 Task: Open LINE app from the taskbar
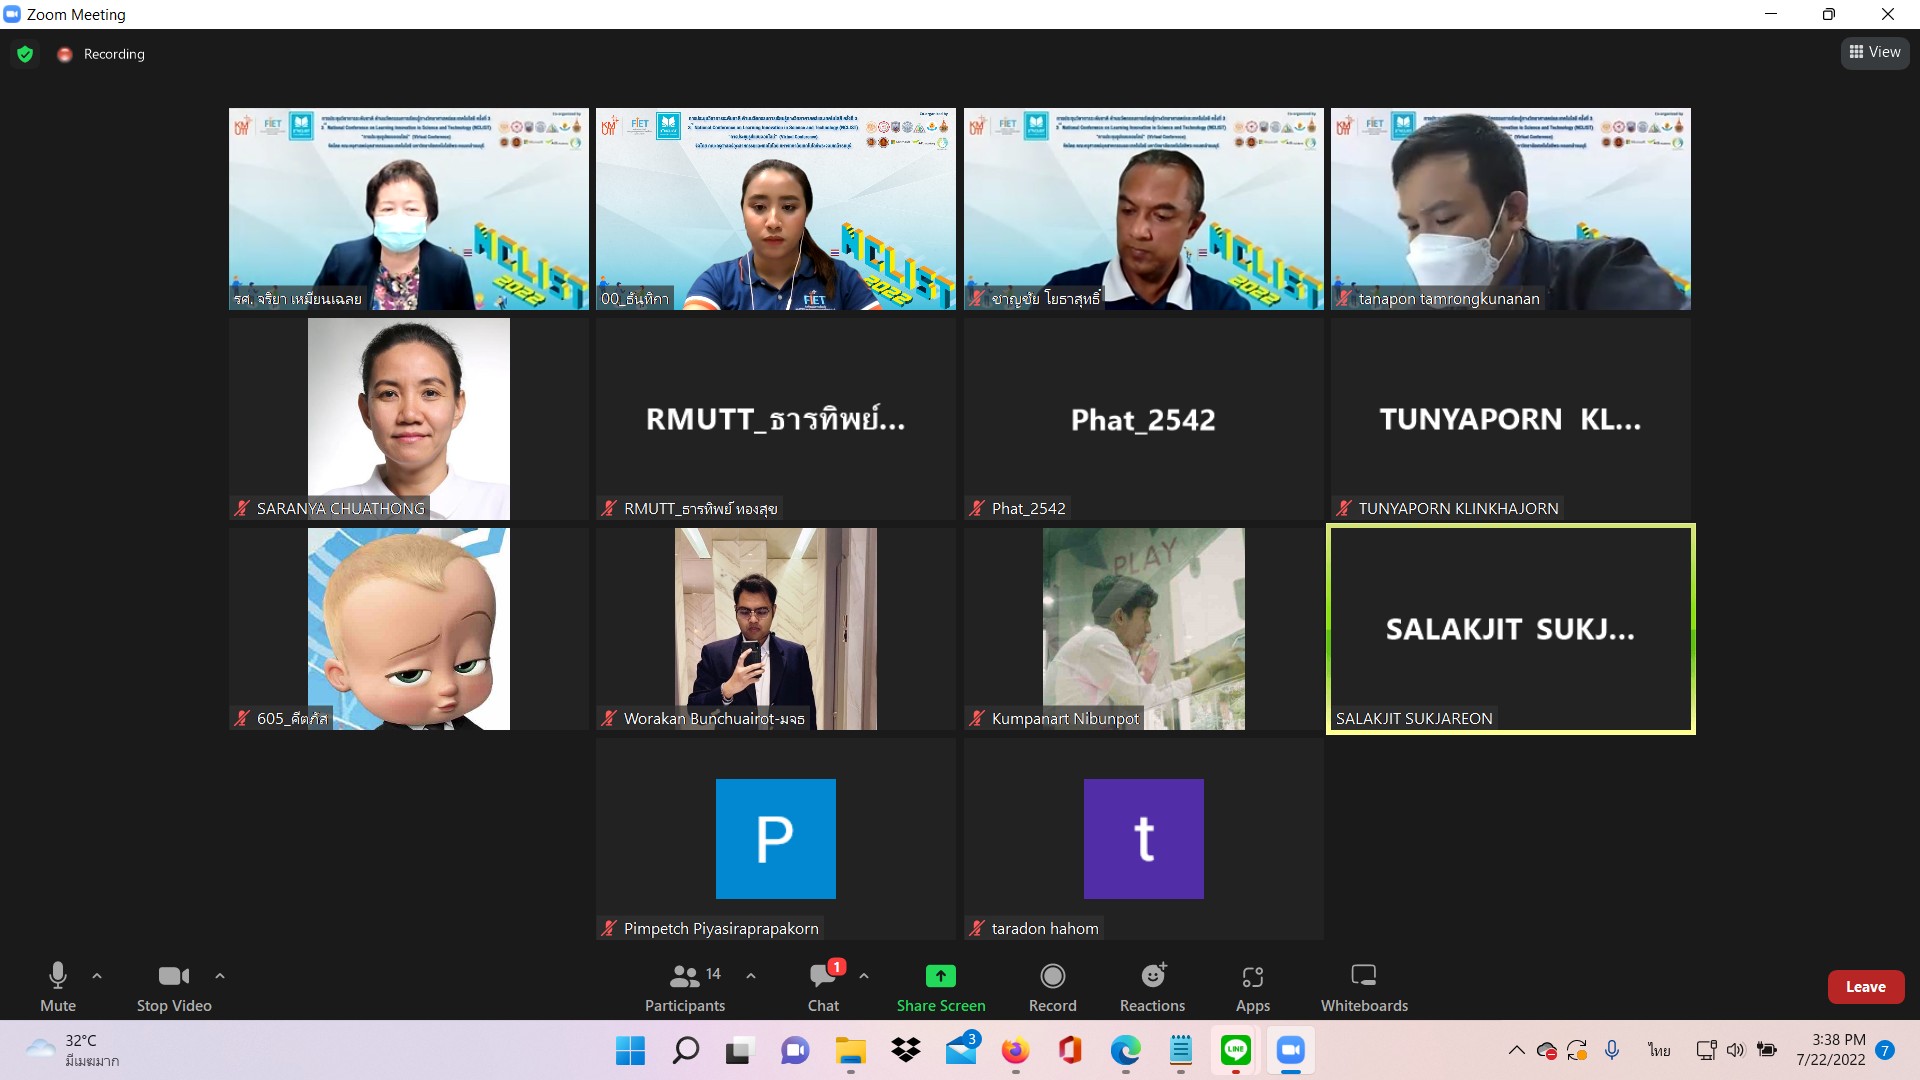[1236, 1050]
